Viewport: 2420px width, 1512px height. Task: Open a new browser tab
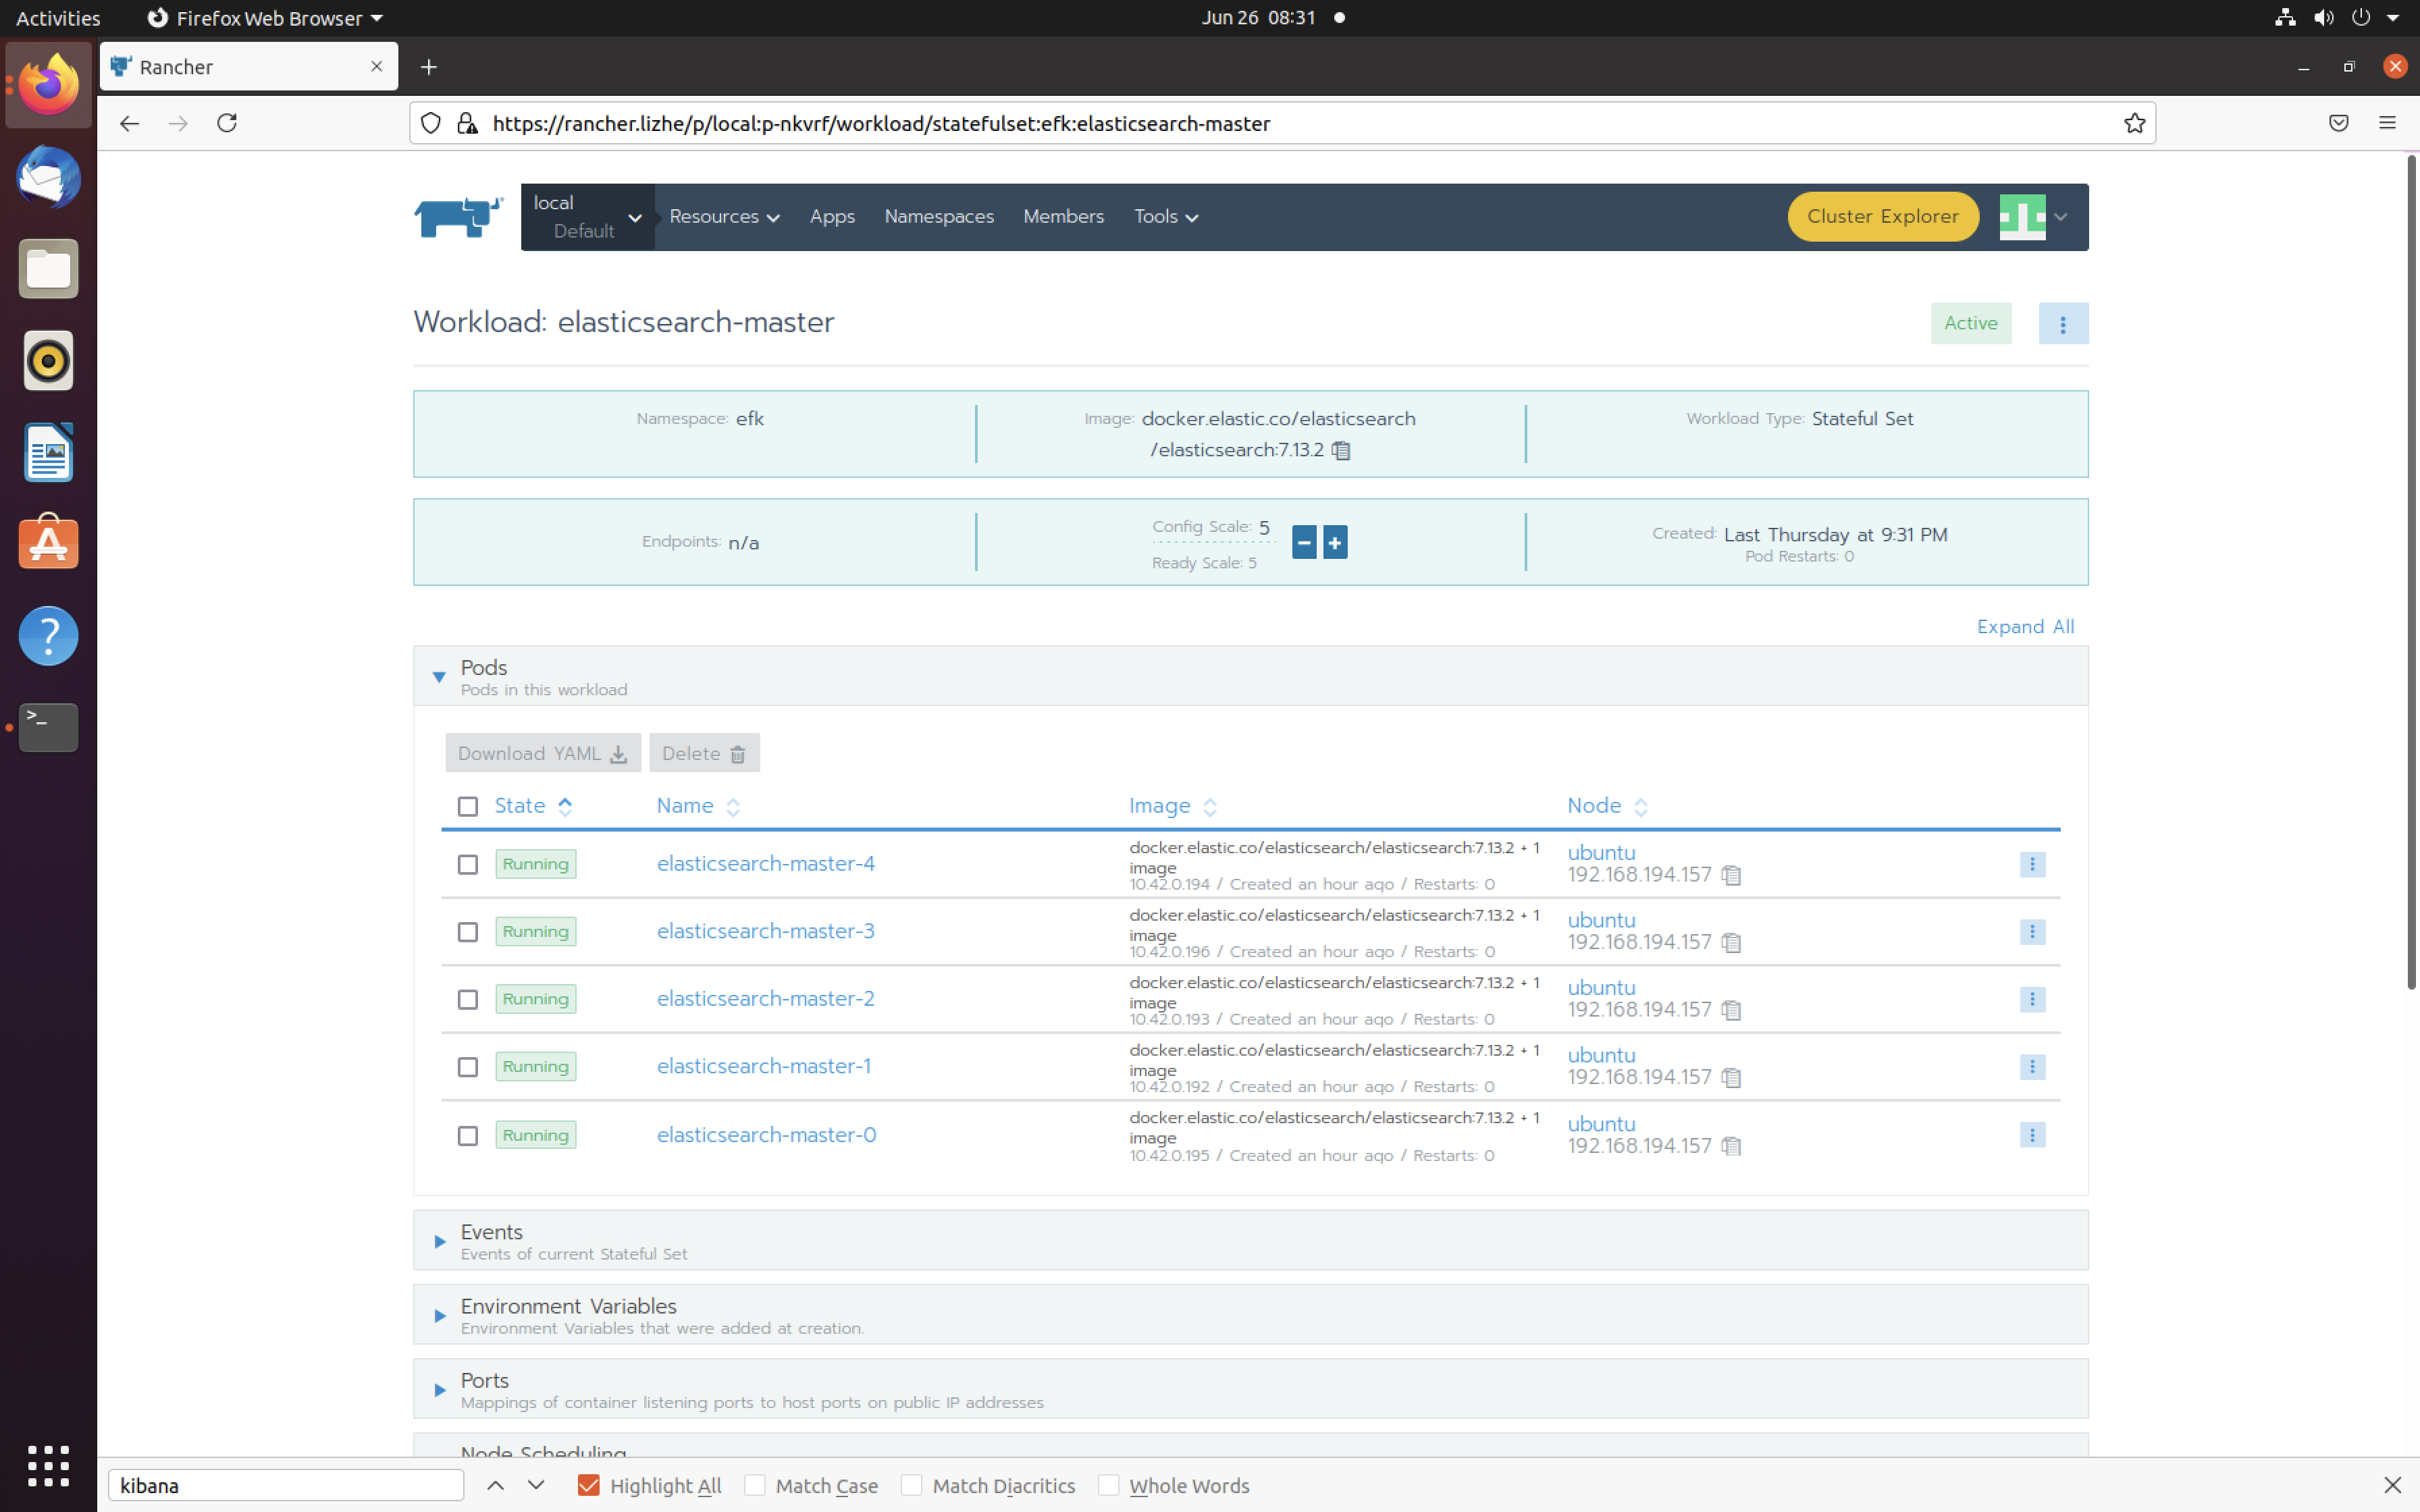coord(429,67)
